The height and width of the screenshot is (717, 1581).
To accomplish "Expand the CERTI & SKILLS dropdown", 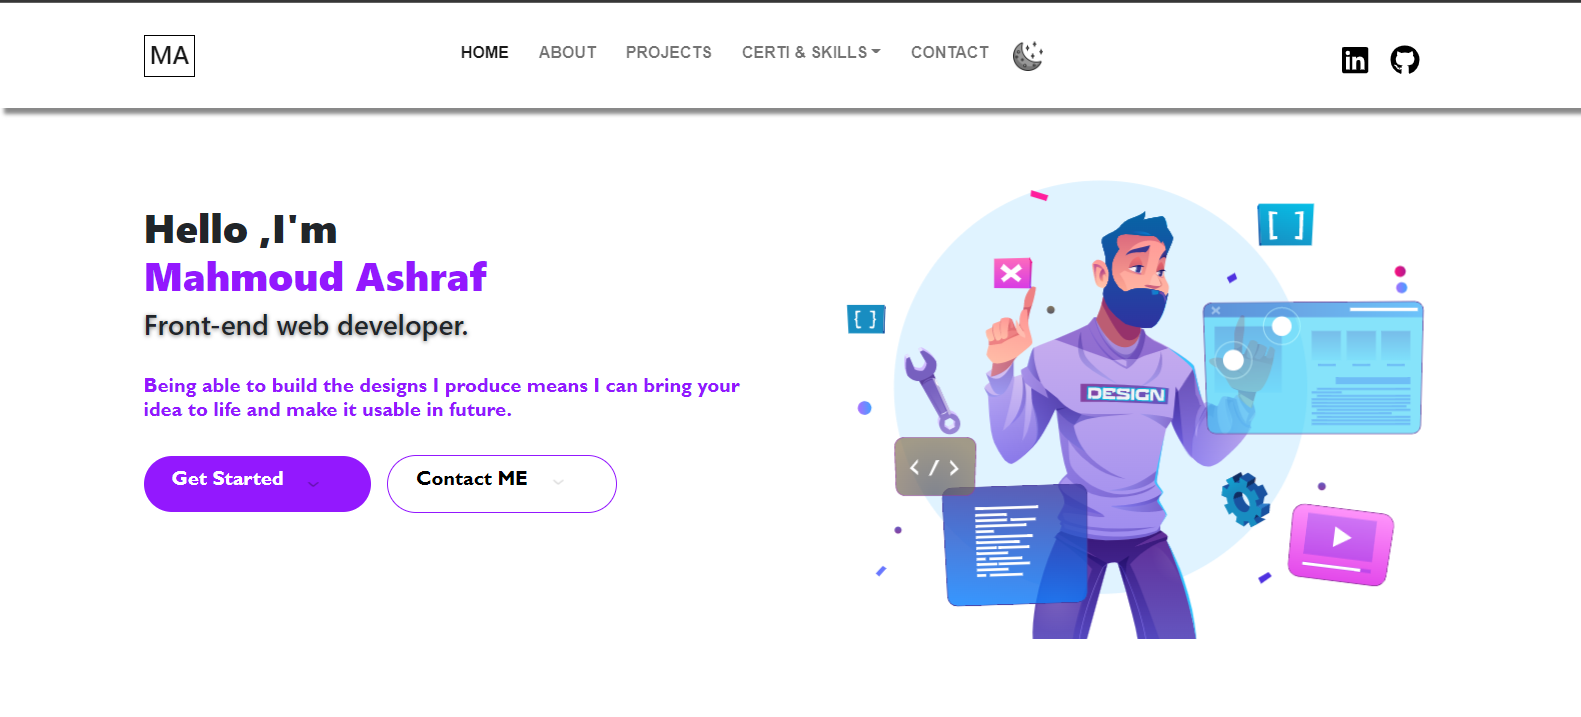I will tap(811, 53).
